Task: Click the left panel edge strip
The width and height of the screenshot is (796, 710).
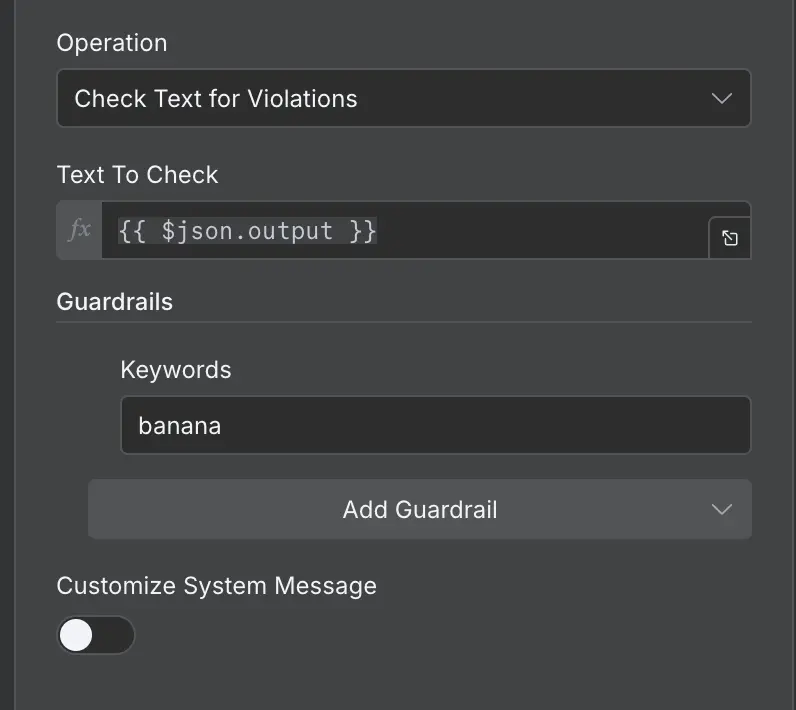Action: pyautogui.click(x=8, y=355)
